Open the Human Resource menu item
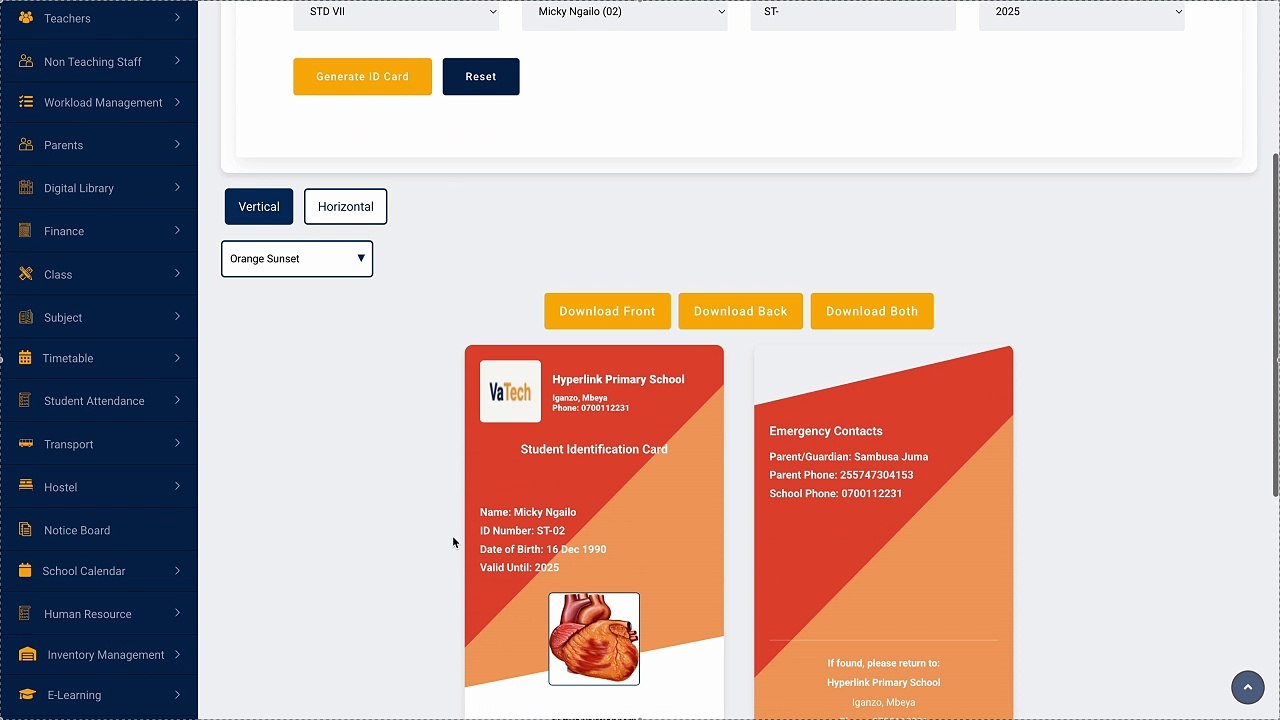This screenshot has width=1280, height=720. (x=99, y=614)
